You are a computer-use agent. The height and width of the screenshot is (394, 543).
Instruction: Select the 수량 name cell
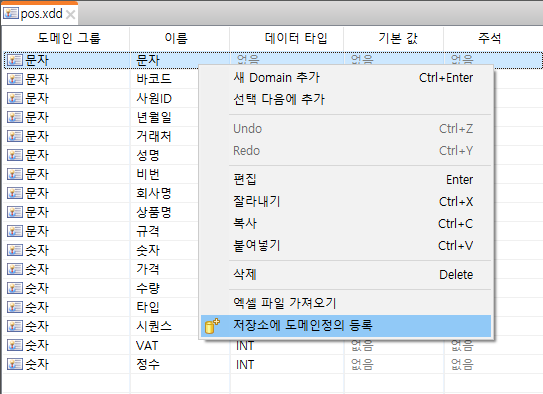tap(148, 288)
